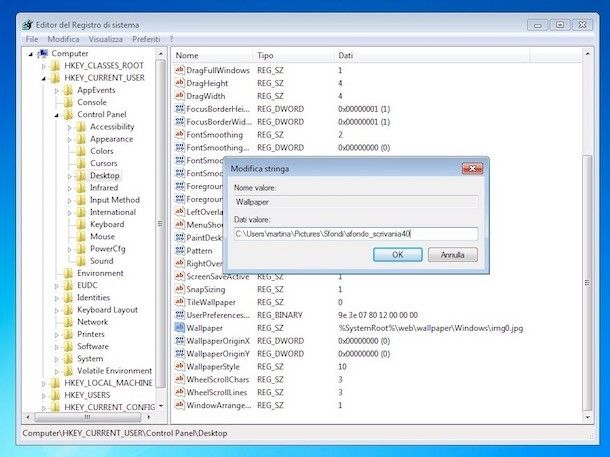
Task: Click the Registry Editor title bar icon
Action: pyautogui.click(x=27, y=25)
